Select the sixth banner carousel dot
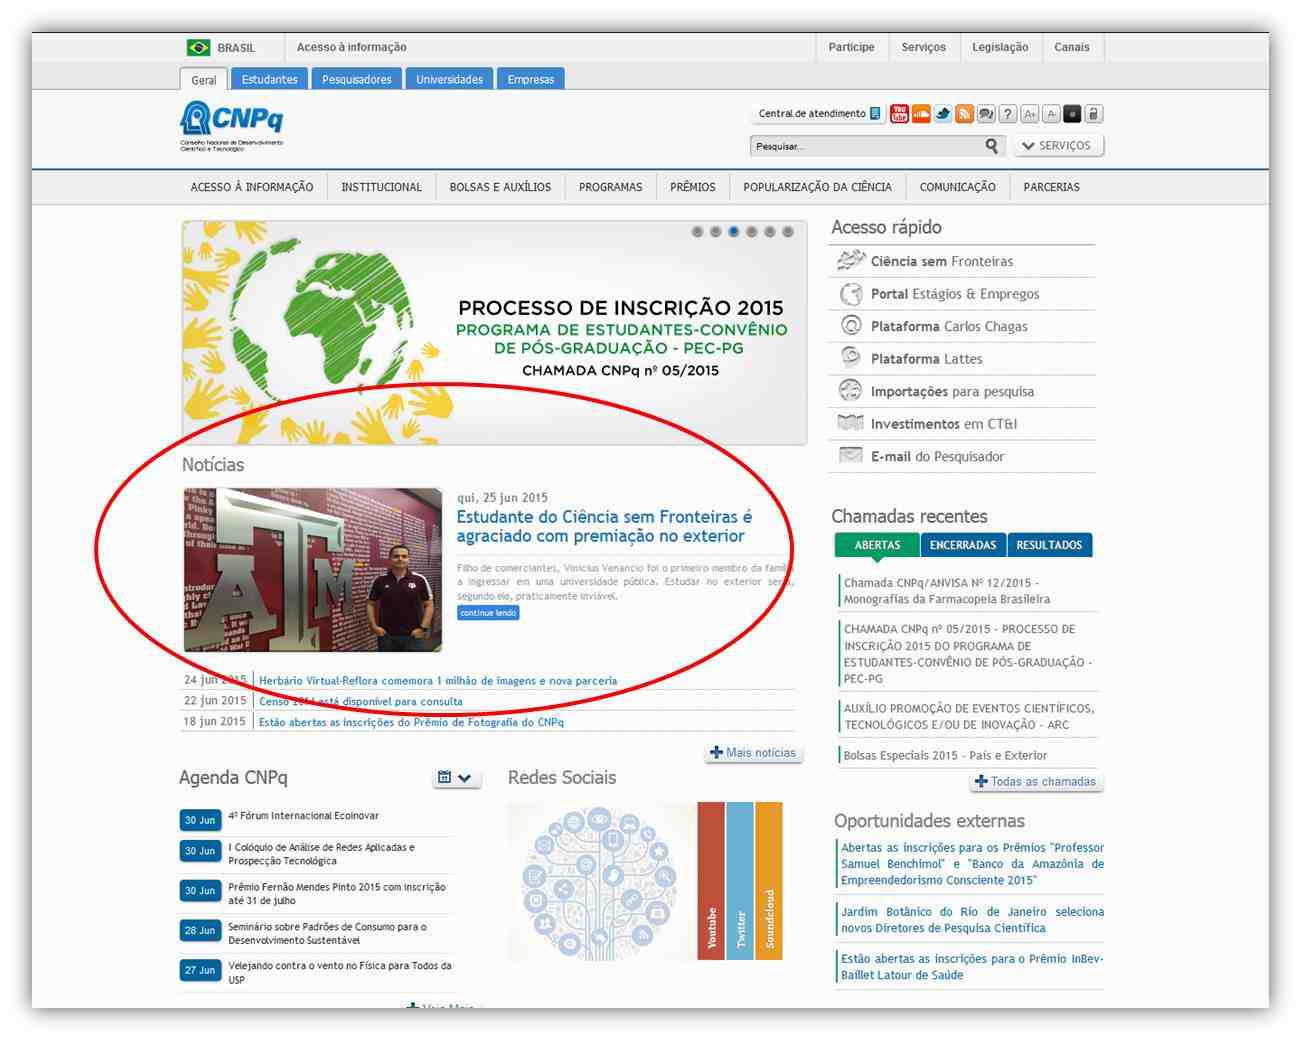This screenshot has height=1040, width=1301. [788, 231]
